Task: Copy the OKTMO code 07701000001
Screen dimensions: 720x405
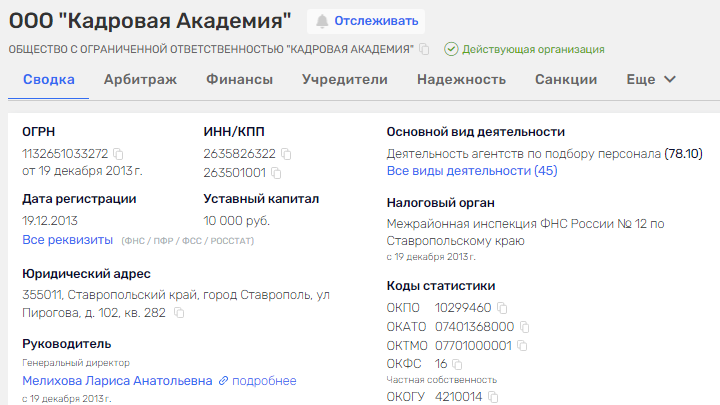Action: (521, 346)
